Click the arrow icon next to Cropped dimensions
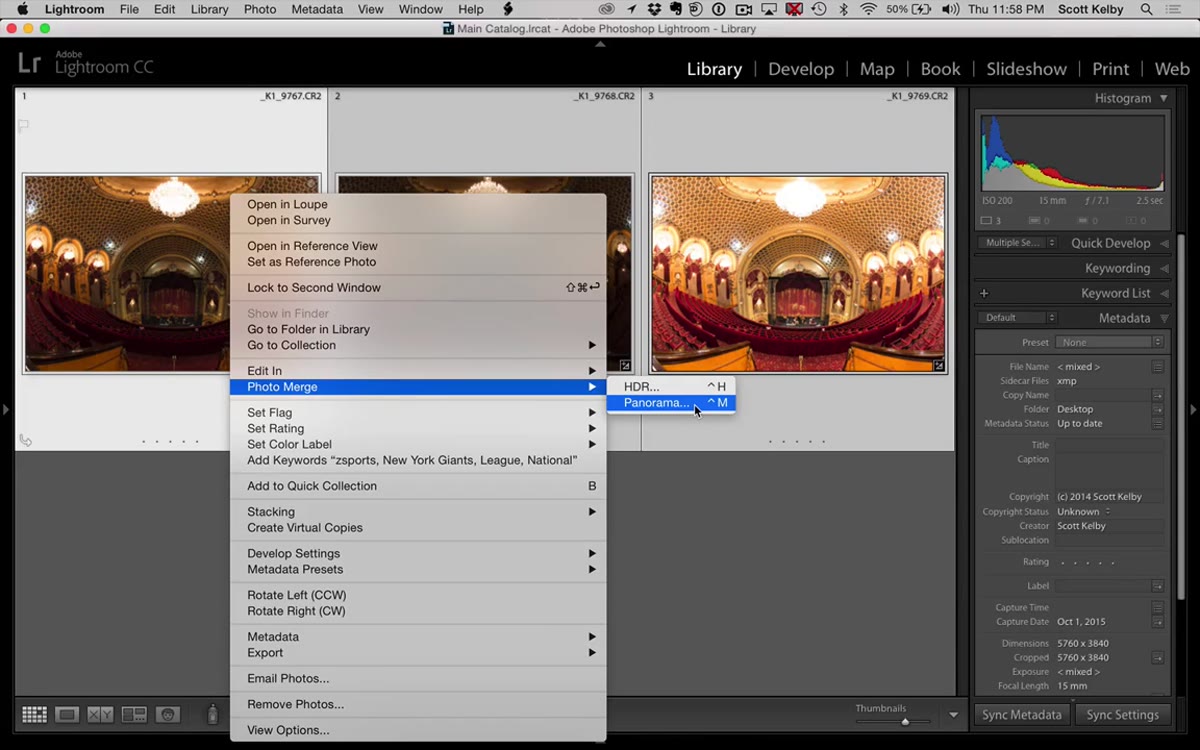 (1158, 658)
